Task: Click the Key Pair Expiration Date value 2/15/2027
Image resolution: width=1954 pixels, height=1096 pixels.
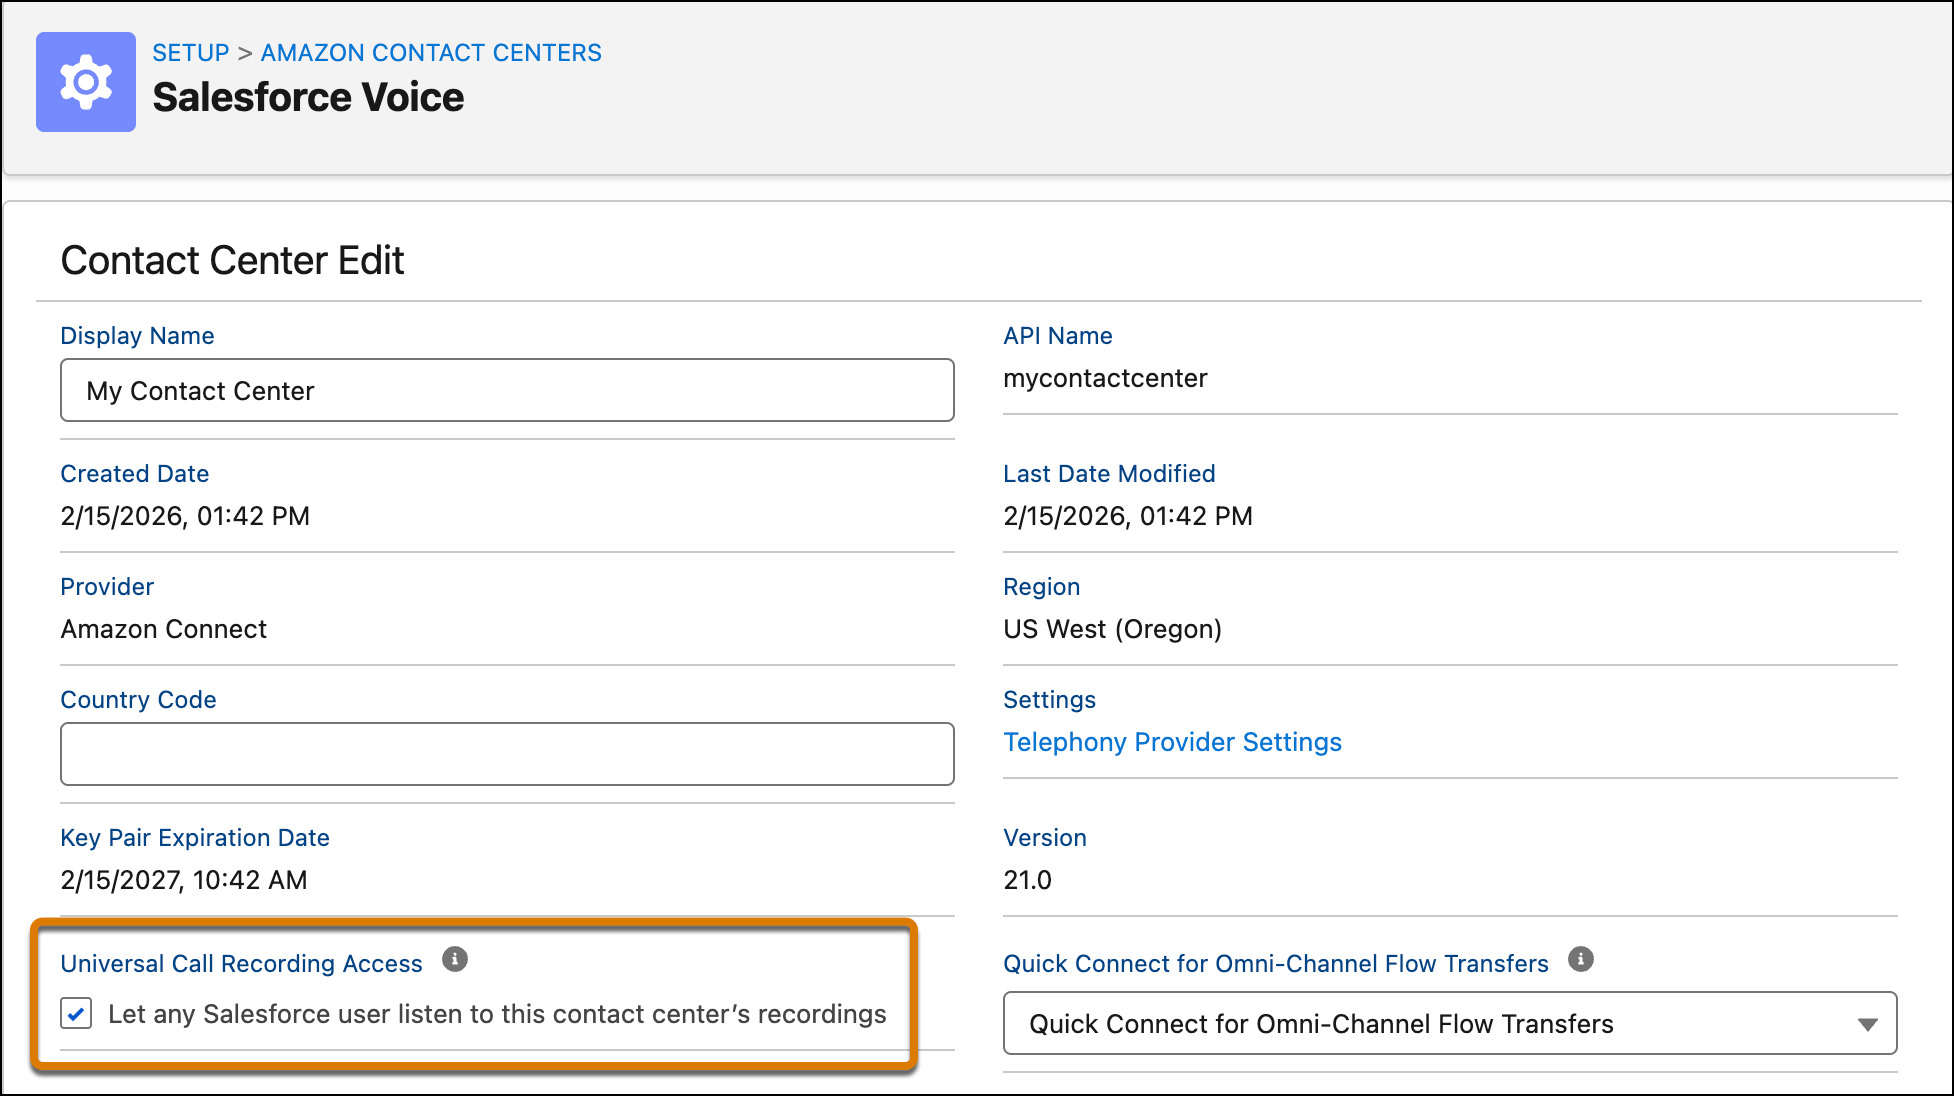Action: point(184,880)
